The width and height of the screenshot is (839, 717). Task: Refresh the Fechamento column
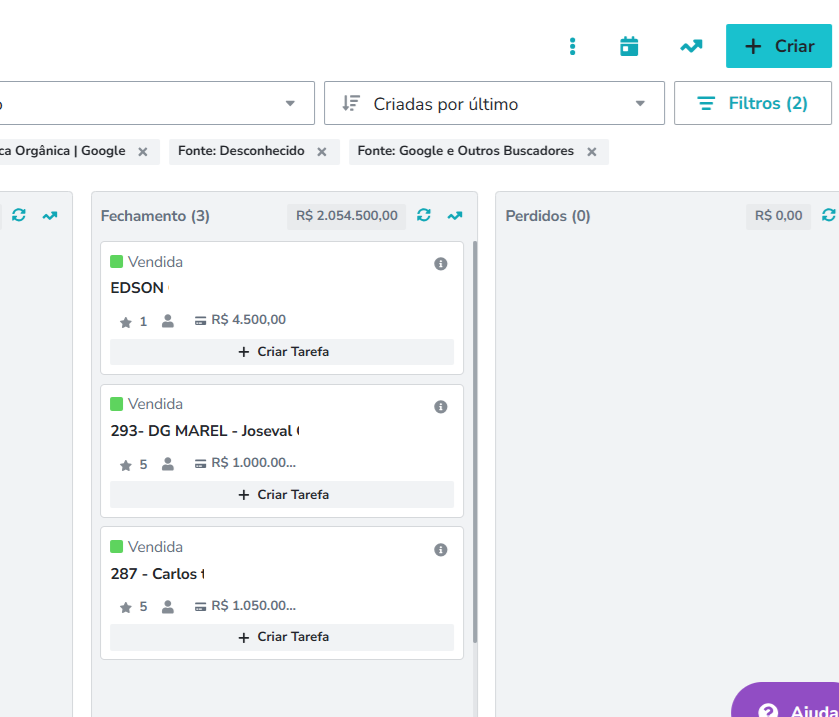click(x=424, y=215)
